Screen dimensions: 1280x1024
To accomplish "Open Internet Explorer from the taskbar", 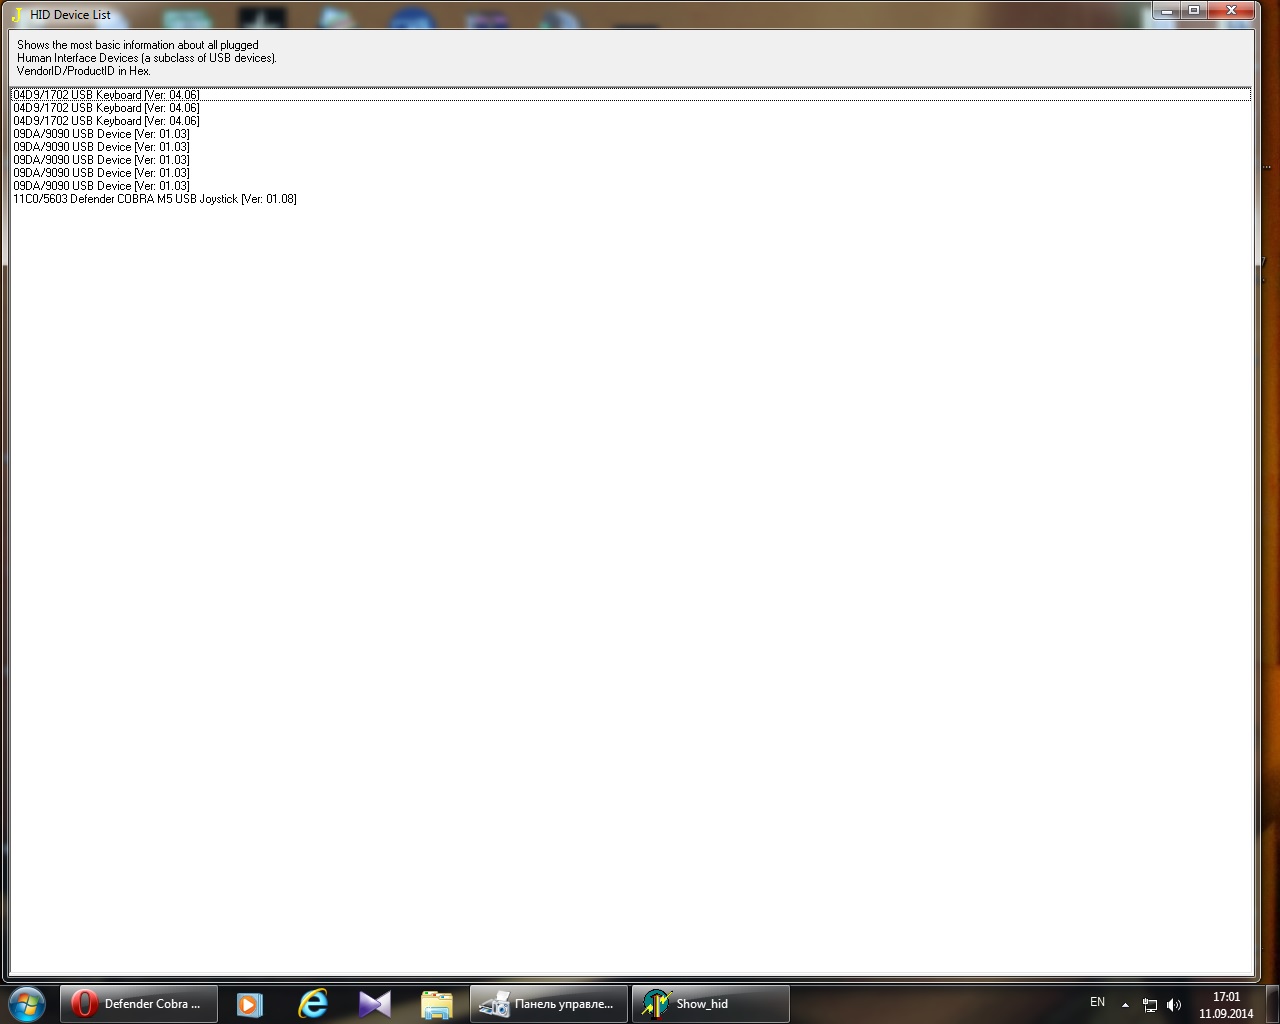I will [x=313, y=1004].
